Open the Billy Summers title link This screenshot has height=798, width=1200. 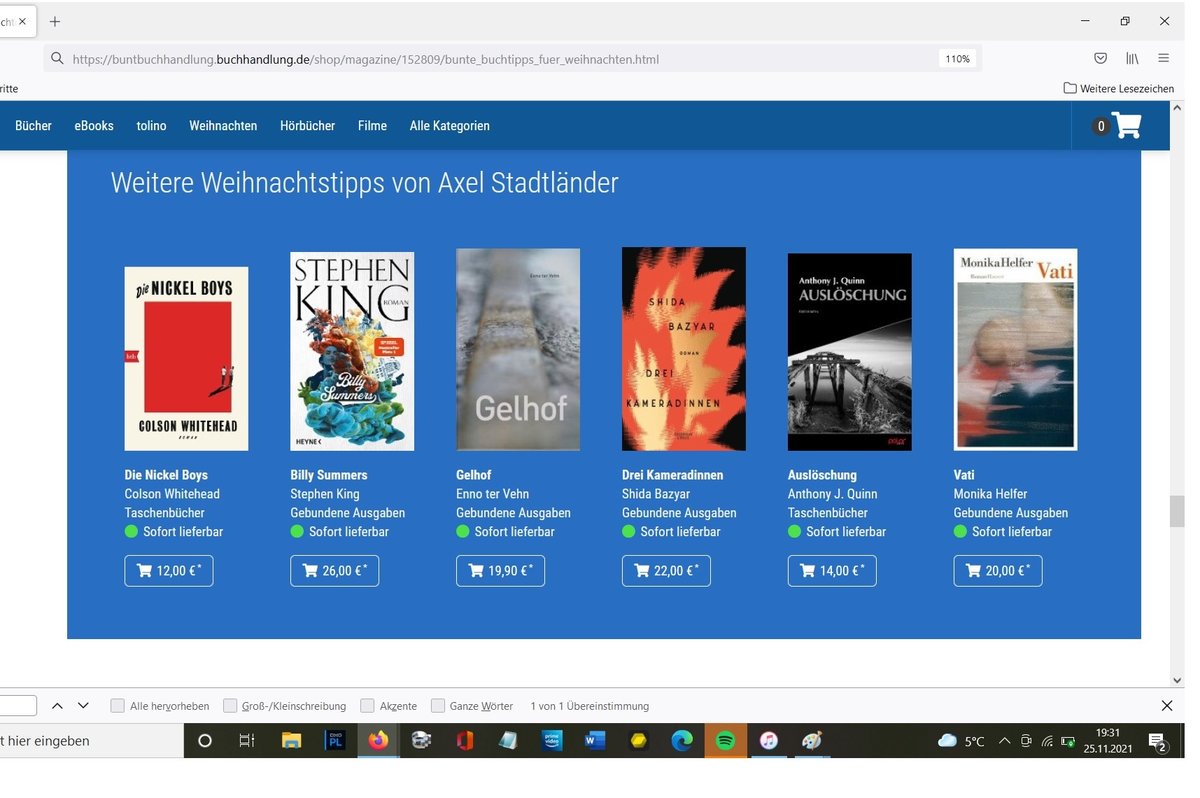point(329,475)
